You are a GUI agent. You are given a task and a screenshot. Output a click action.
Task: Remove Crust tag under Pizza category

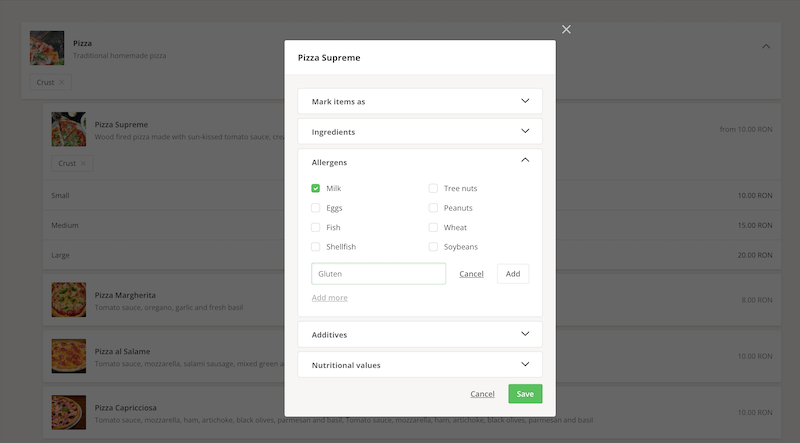click(61, 82)
